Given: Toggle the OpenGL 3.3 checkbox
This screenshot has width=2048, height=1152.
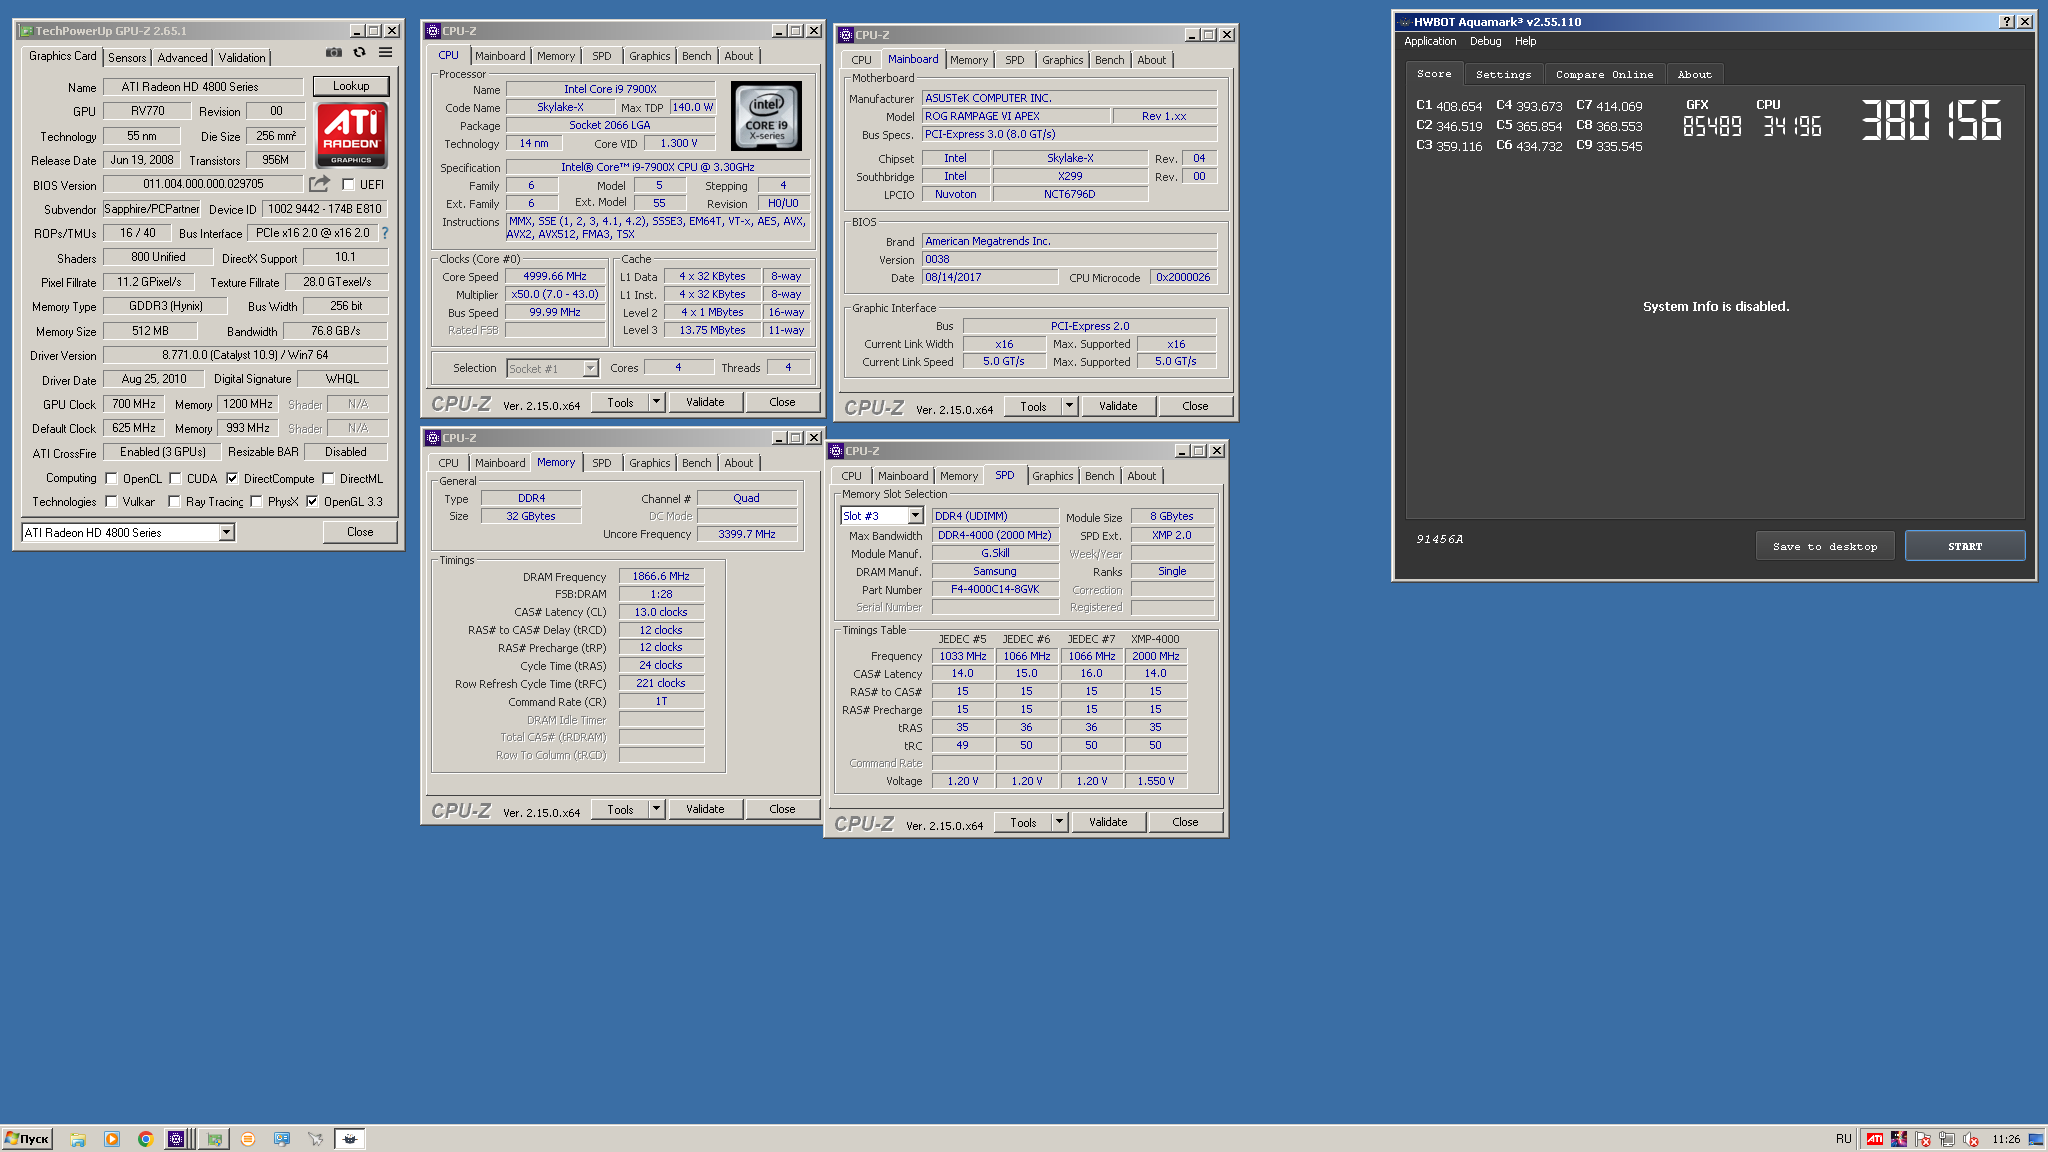Looking at the screenshot, I should (x=312, y=502).
